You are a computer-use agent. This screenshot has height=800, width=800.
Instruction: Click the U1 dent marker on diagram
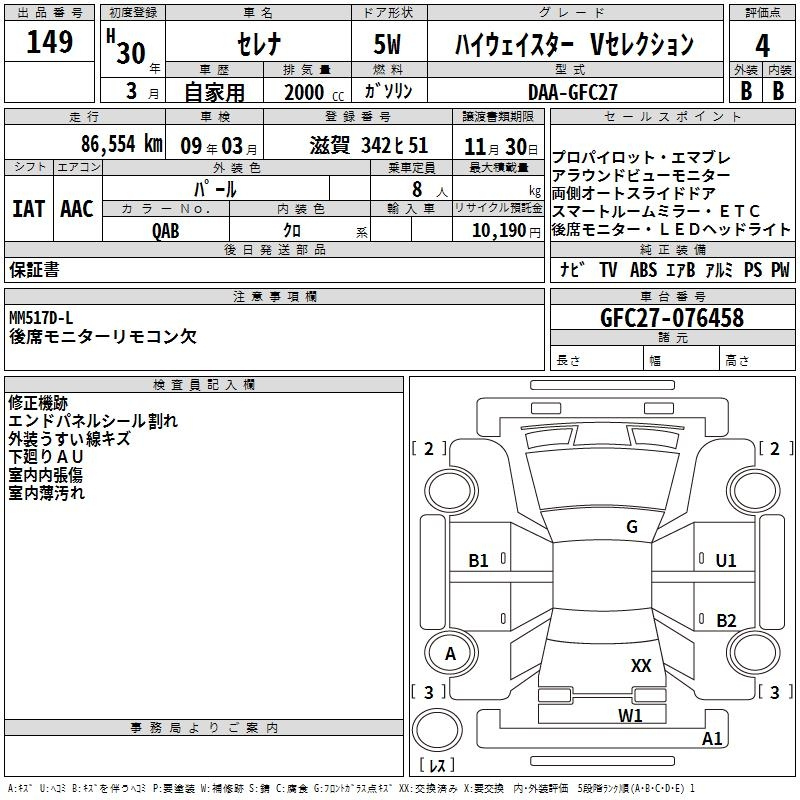725,561
